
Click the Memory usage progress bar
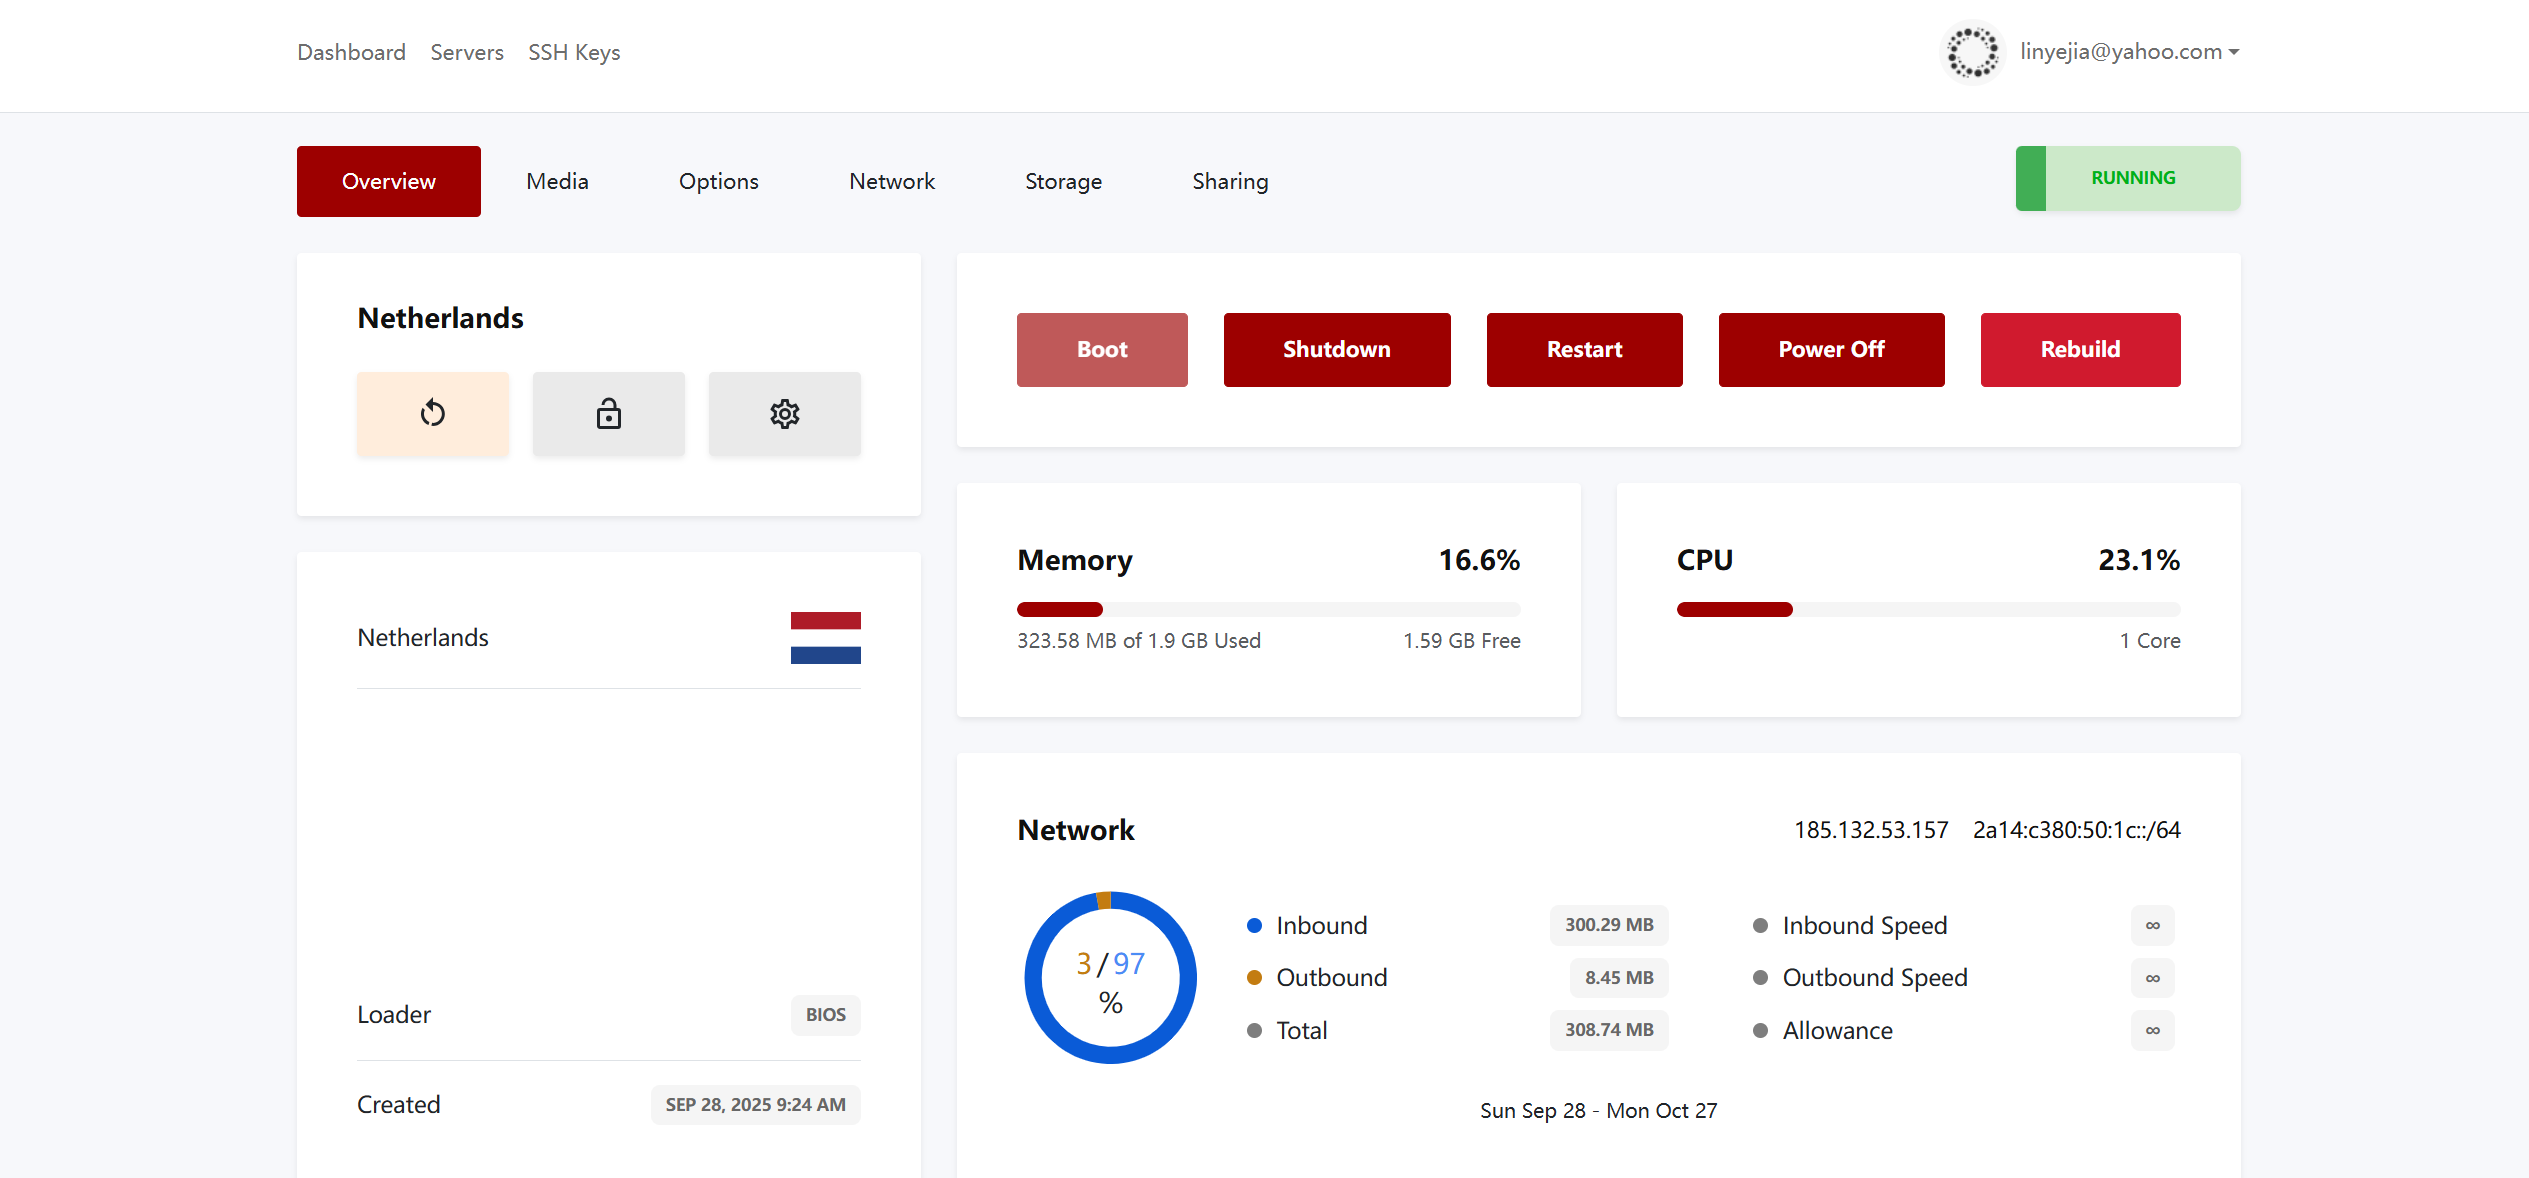pyautogui.click(x=1269, y=609)
